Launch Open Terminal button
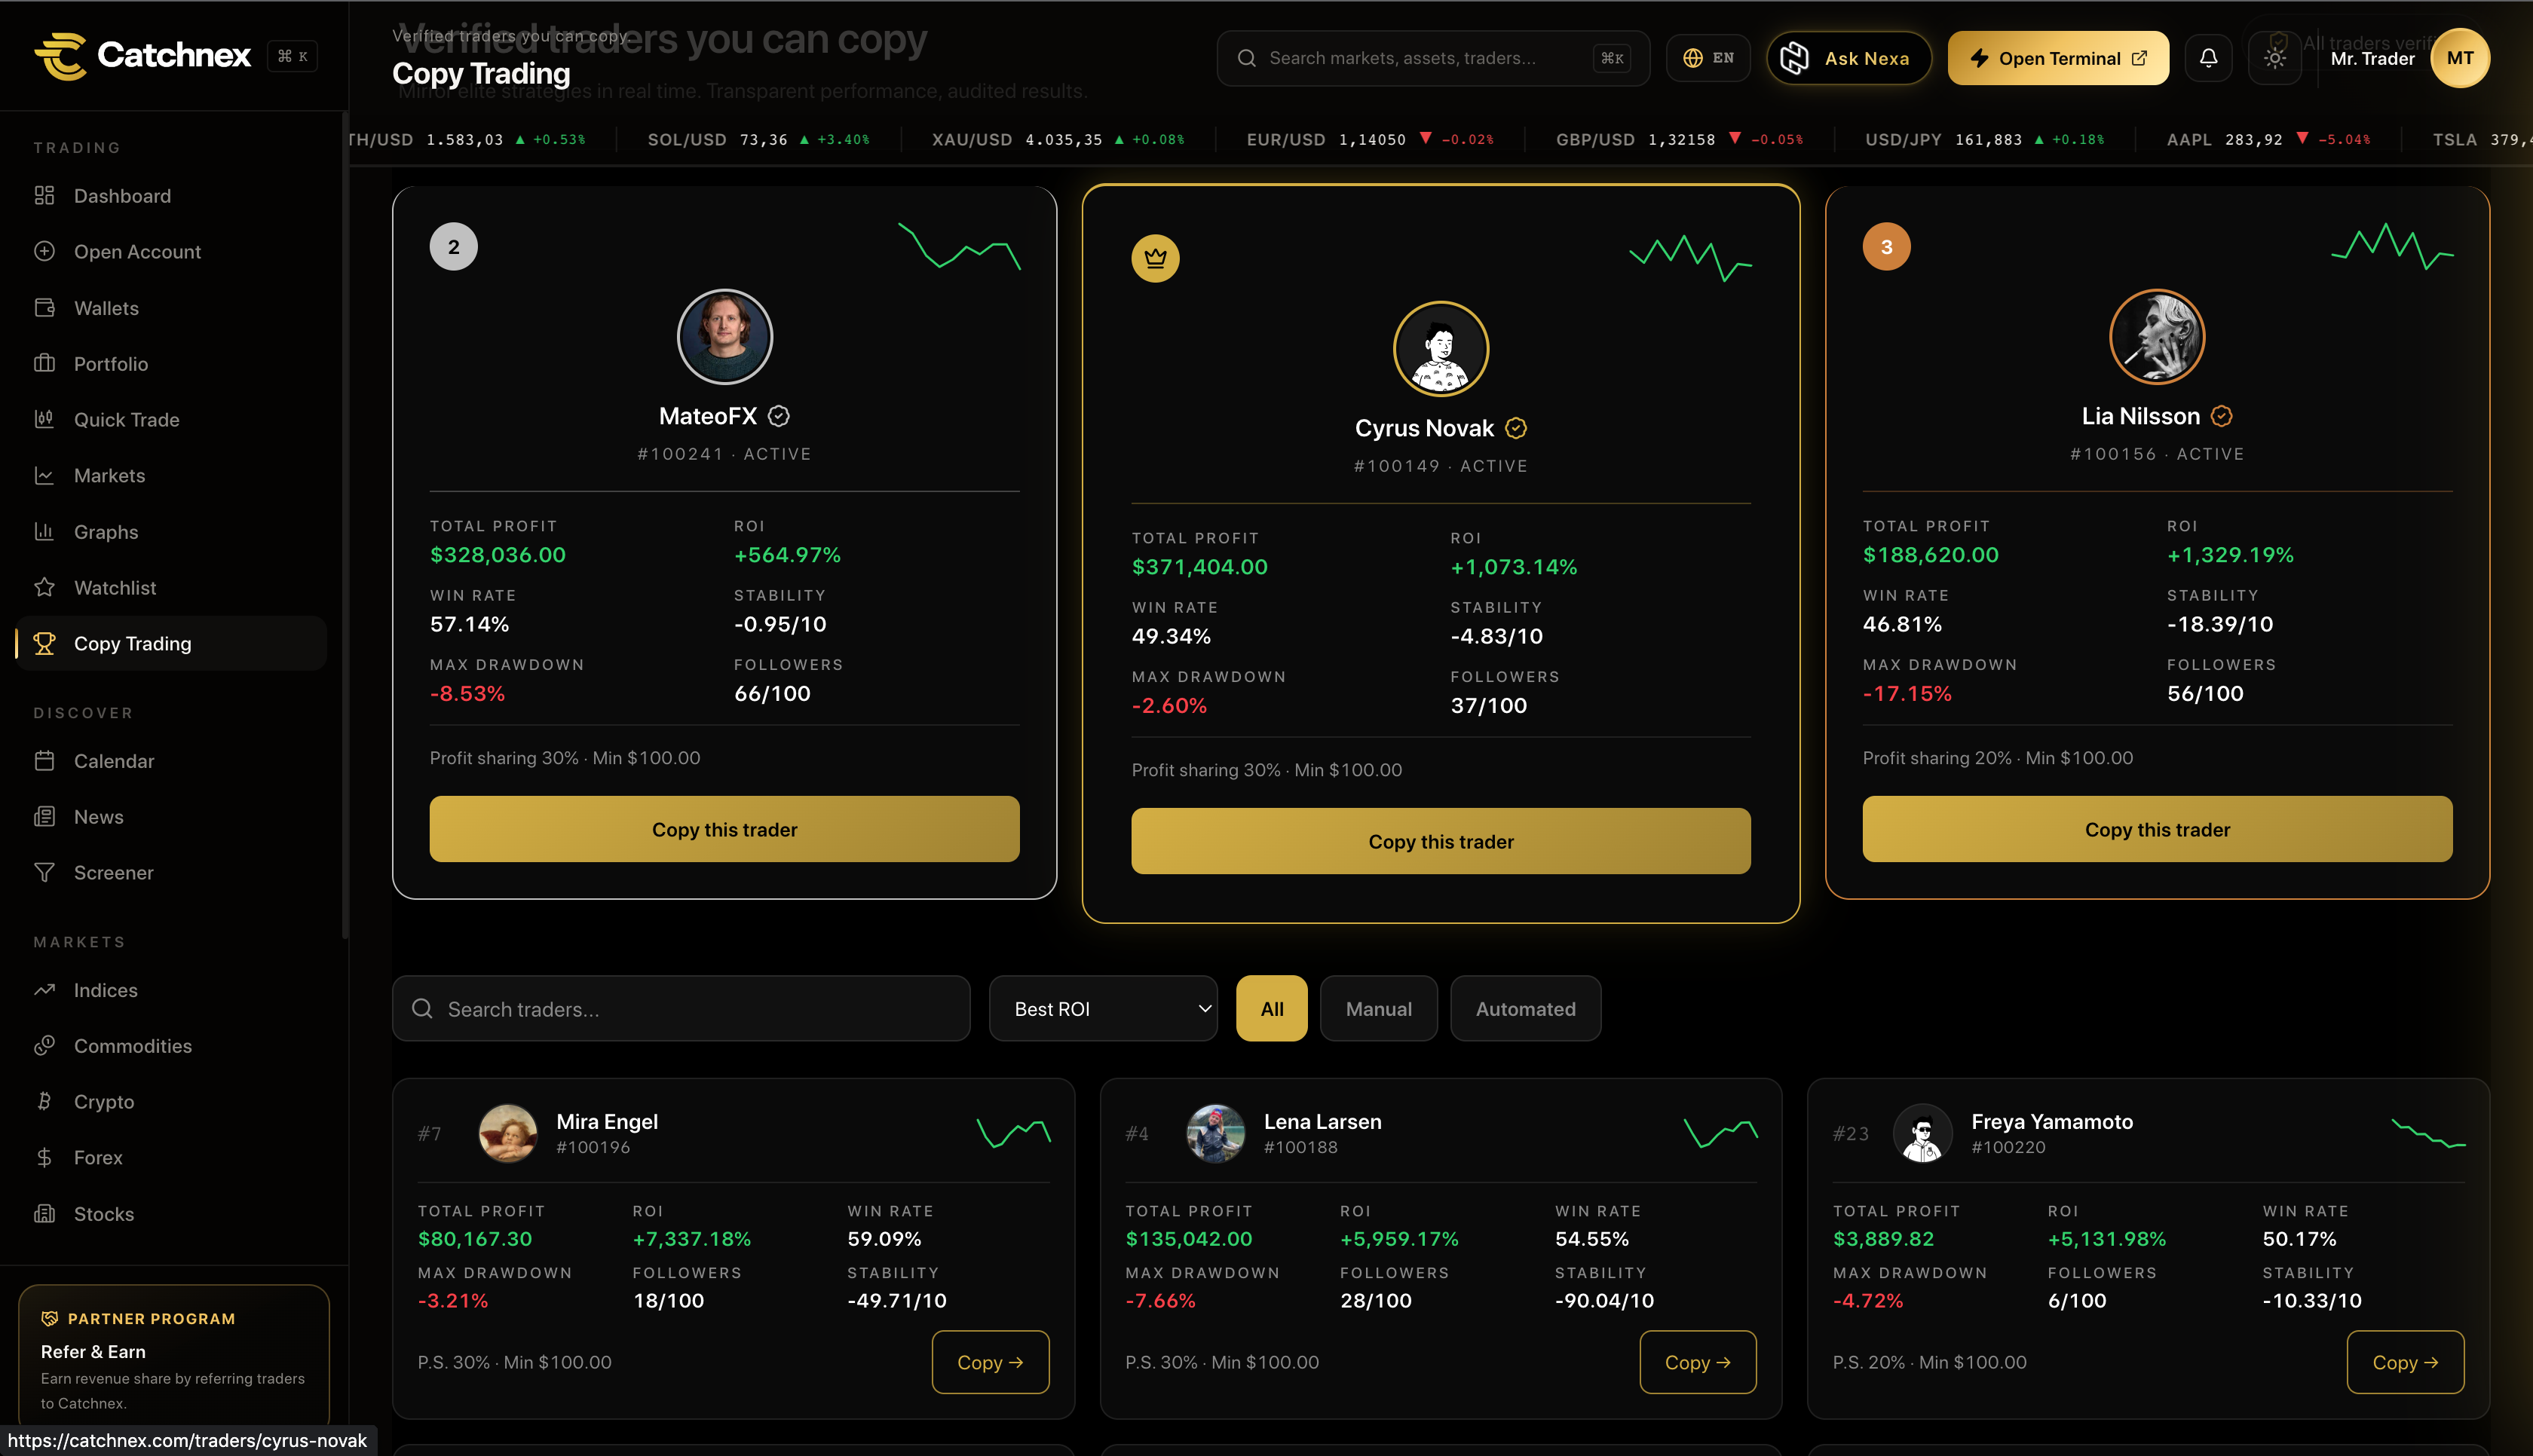The height and width of the screenshot is (1456, 2533). coord(2058,58)
